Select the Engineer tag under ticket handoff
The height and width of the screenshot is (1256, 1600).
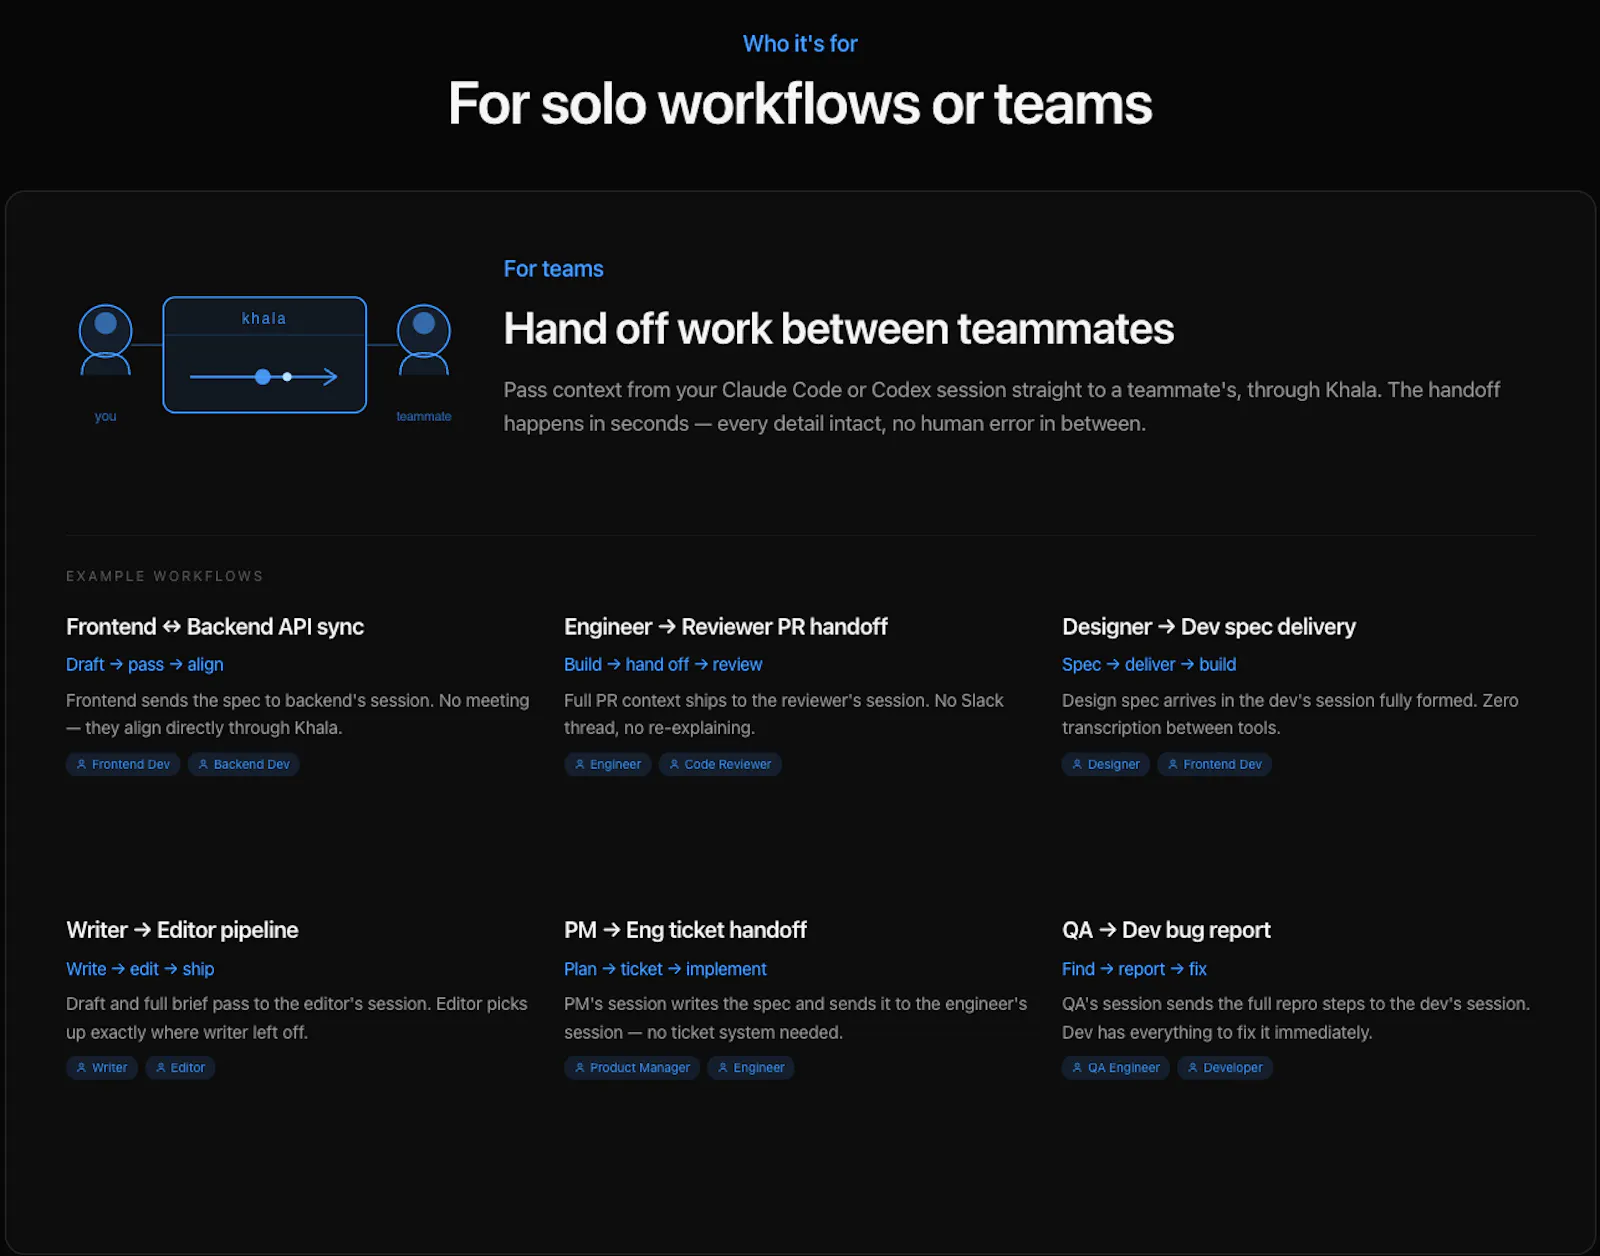[x=751, y=1068]
